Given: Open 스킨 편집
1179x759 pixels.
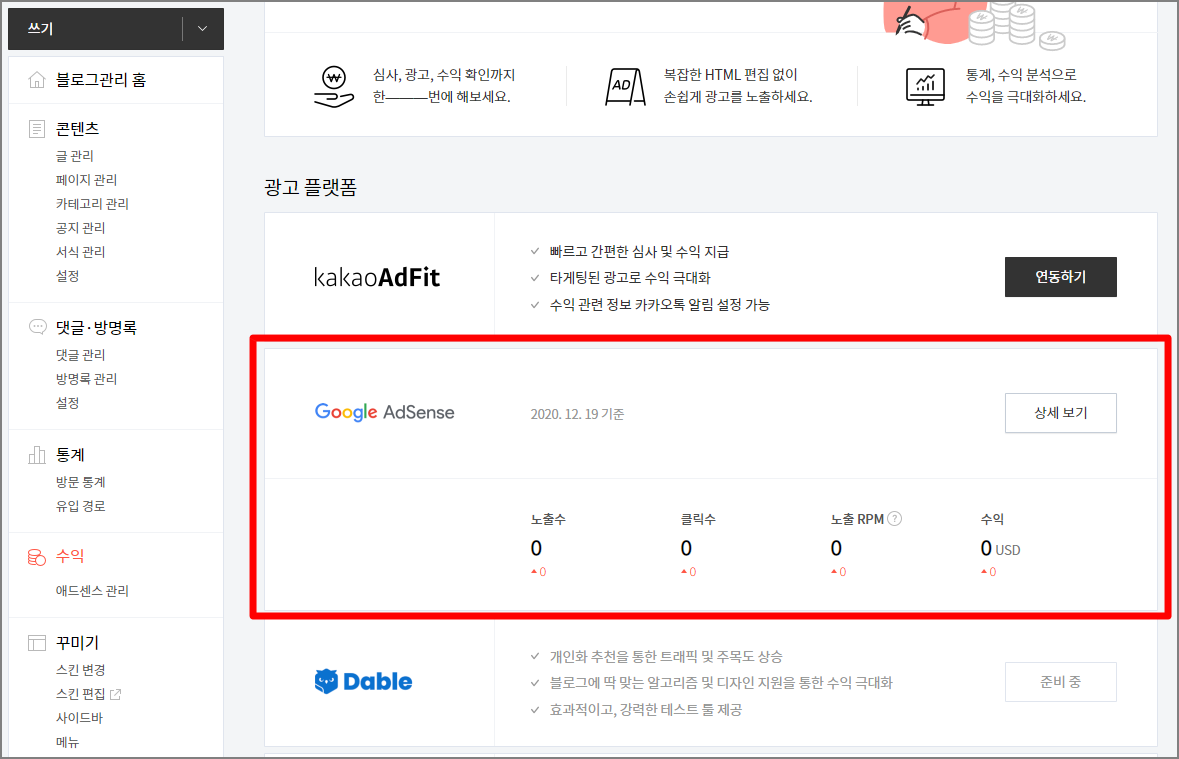Looking at the screenshot, I should tap(80, 694).
